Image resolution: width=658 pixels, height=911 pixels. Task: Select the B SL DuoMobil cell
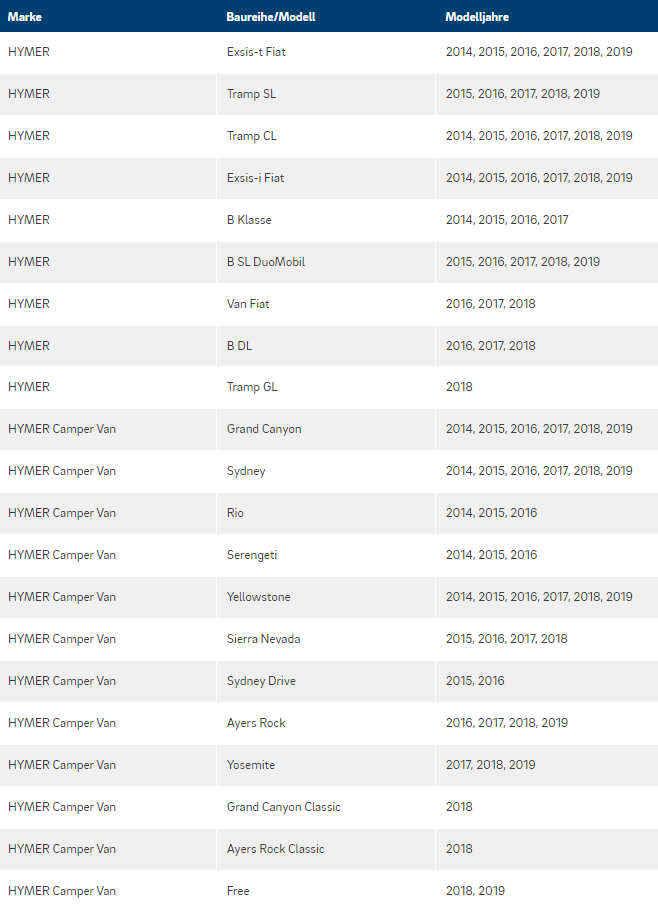[x=266, y=261]
